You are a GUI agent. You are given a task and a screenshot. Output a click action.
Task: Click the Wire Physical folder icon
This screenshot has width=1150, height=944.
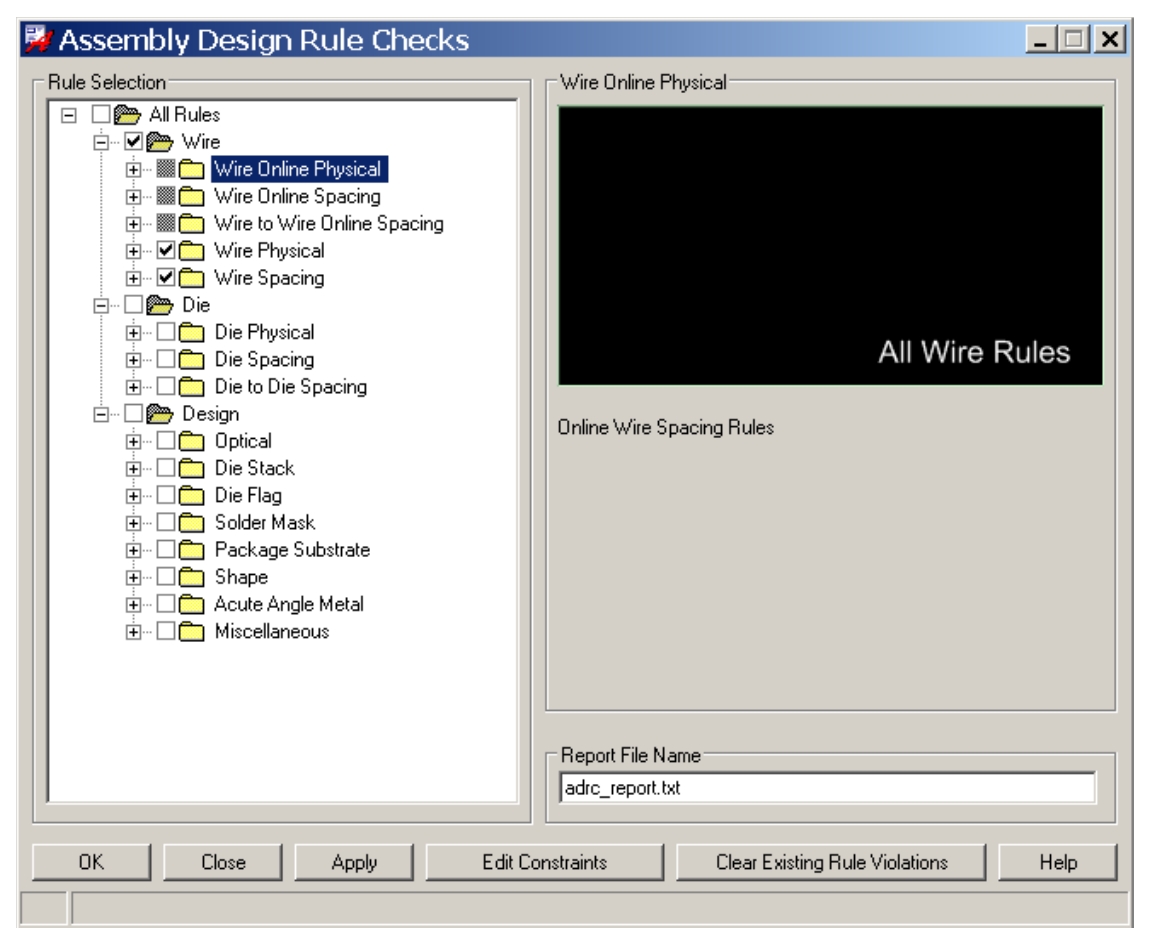point(194,251)
